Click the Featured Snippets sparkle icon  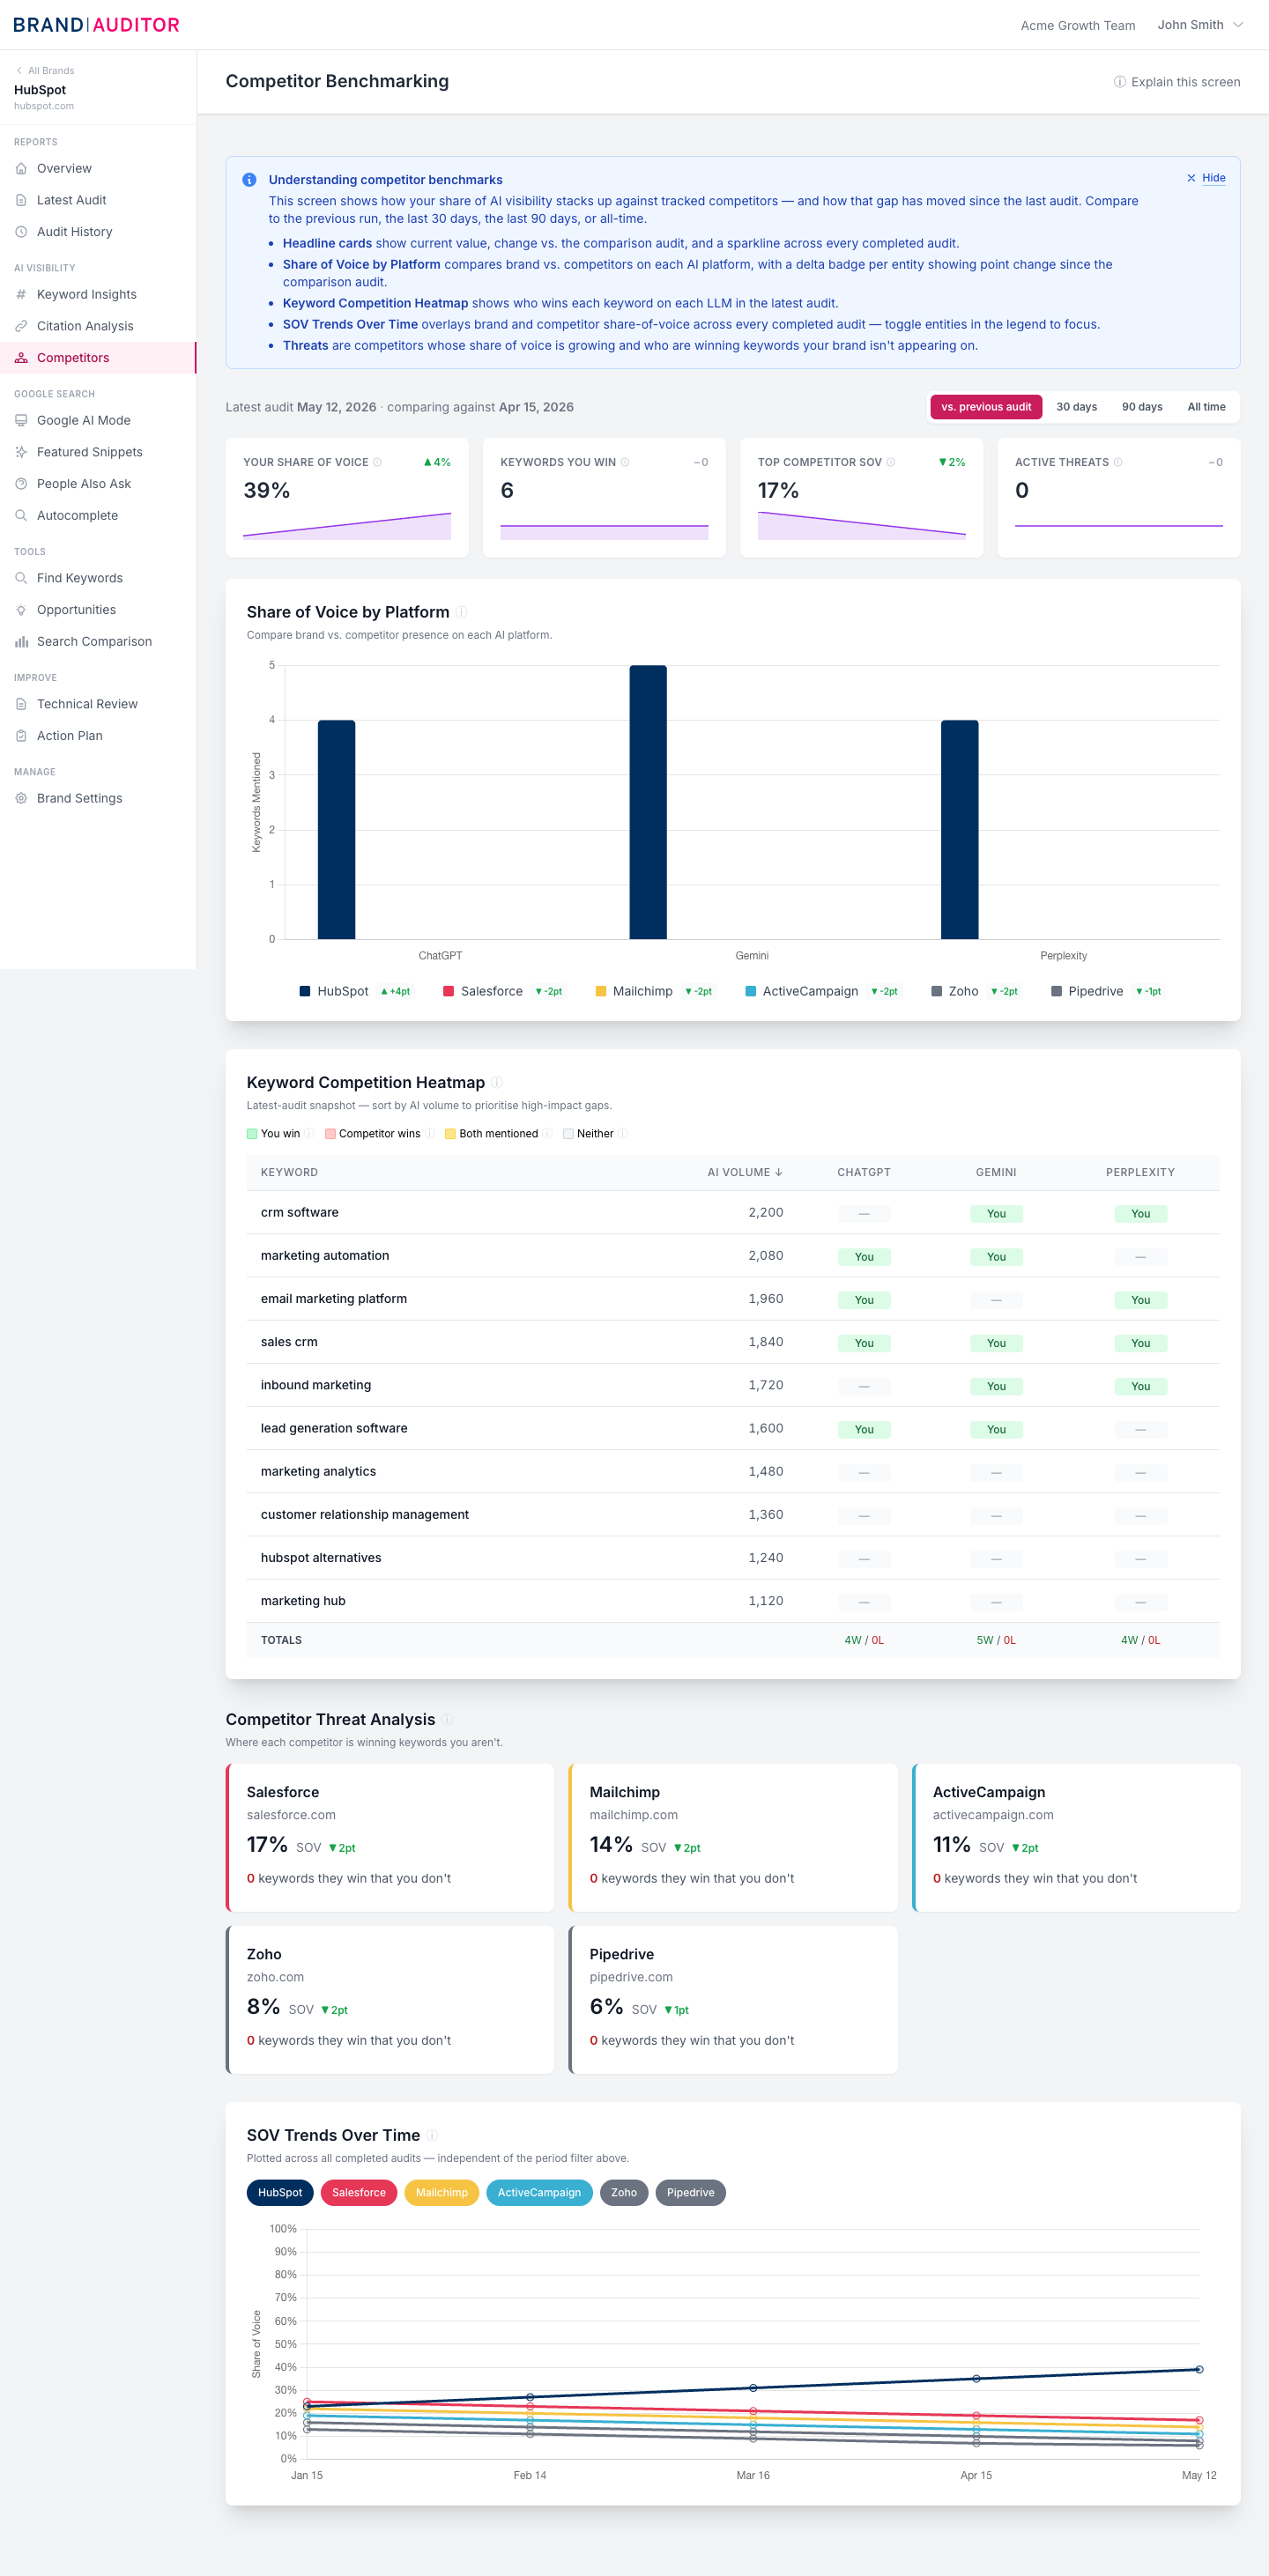[21, 452]
